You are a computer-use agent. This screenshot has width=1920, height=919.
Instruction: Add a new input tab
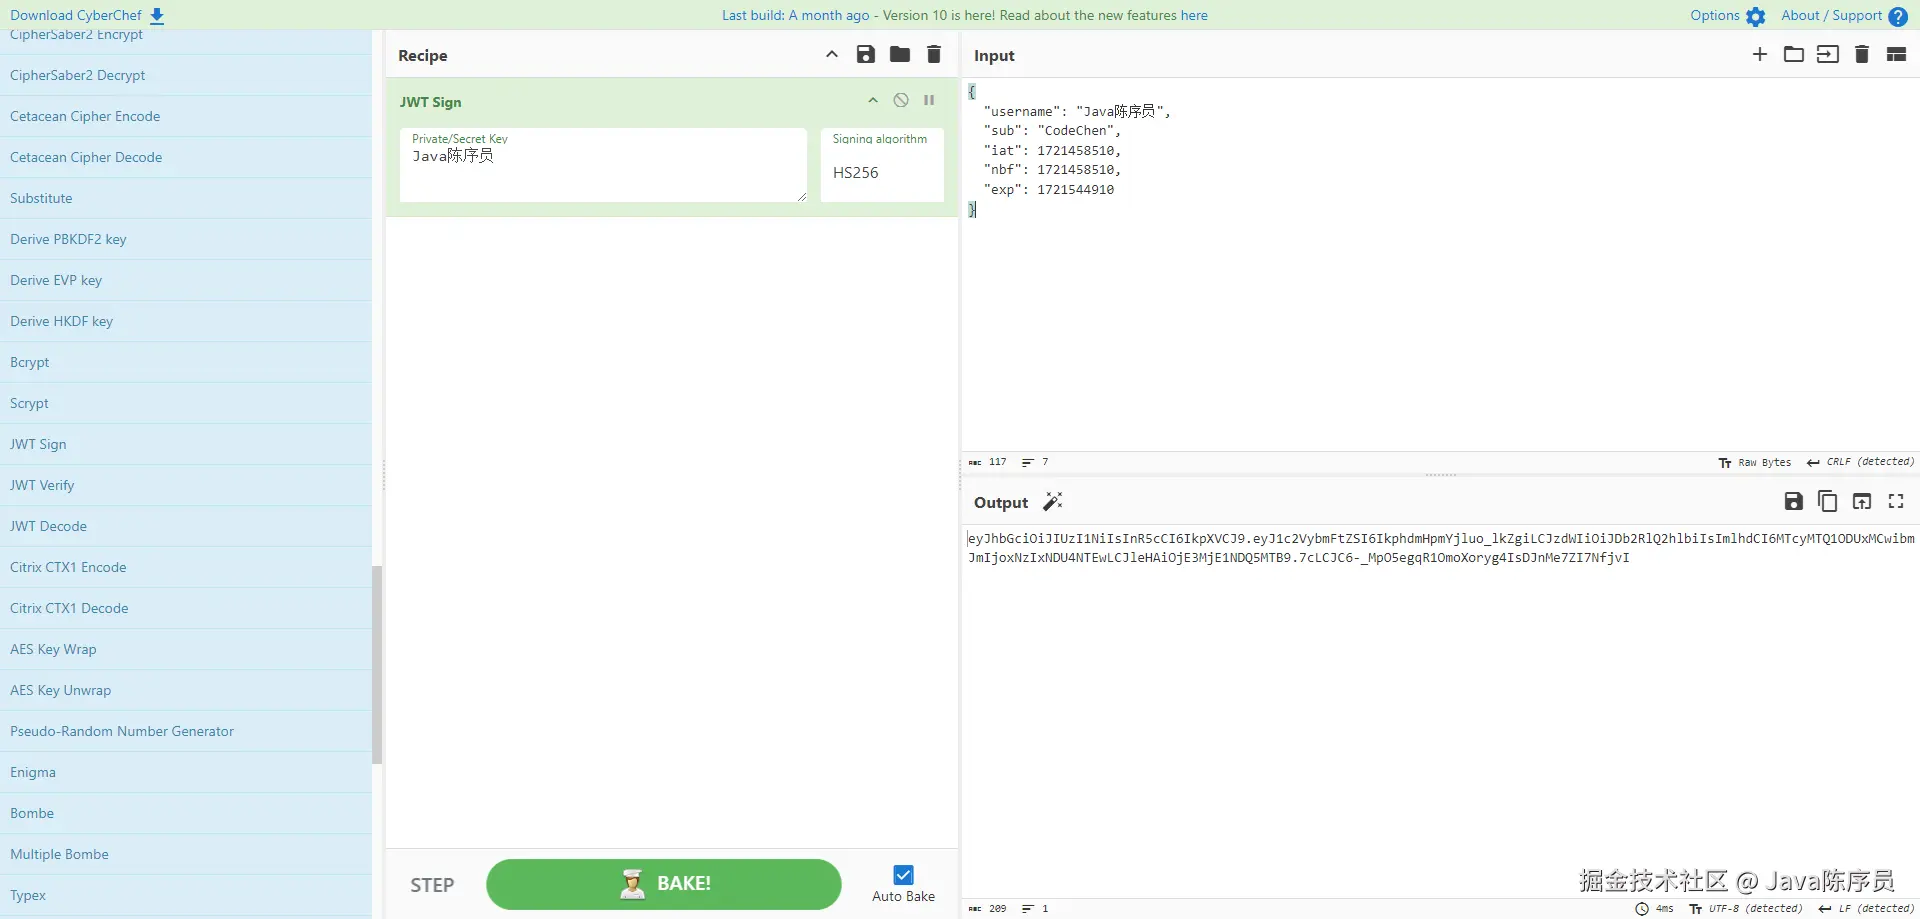point(1760,55)
